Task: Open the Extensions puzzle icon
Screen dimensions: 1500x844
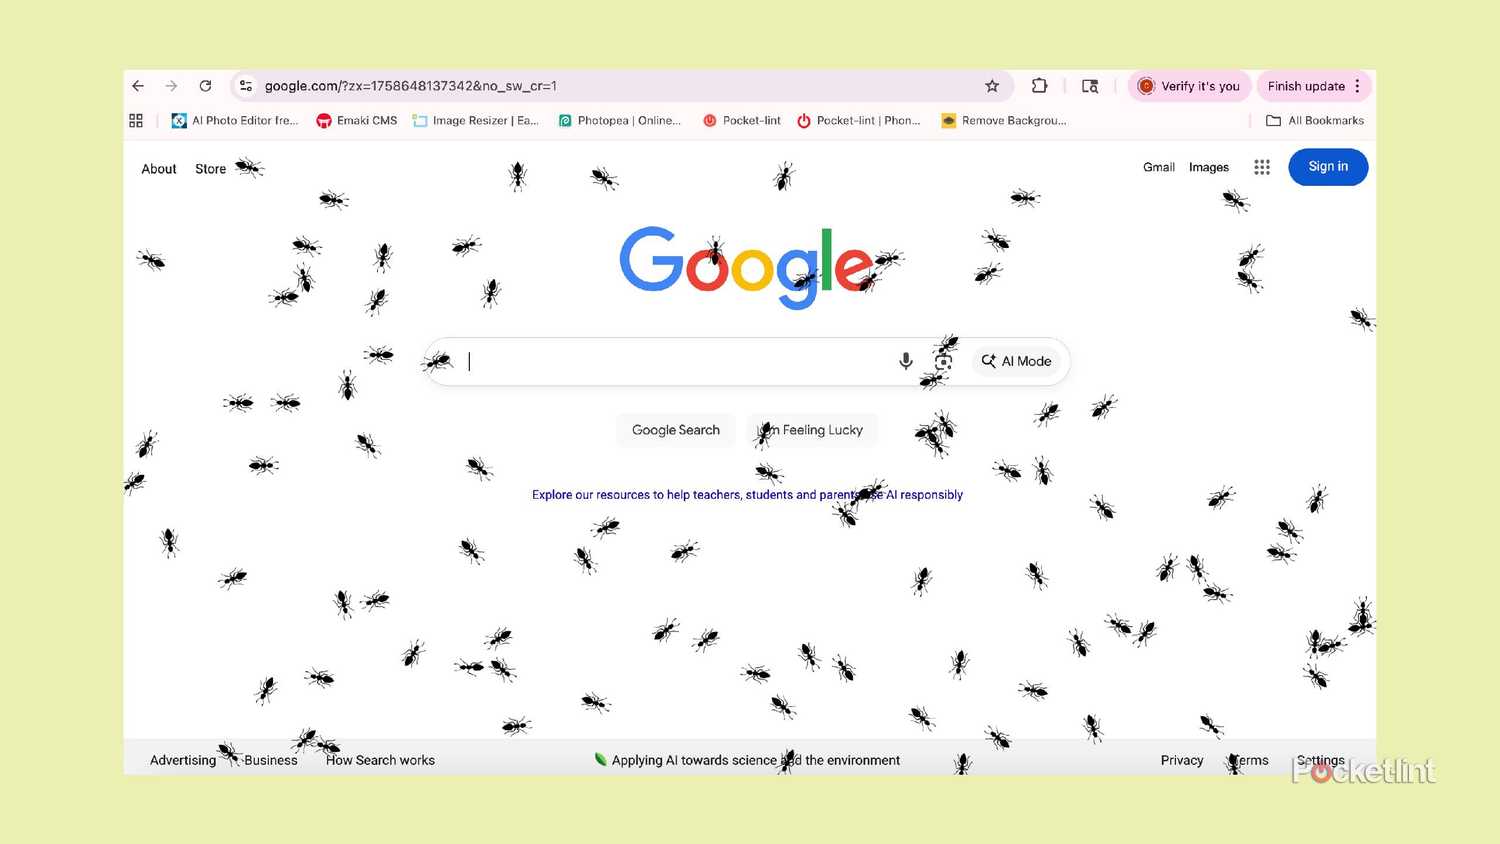Action: (x=1039, y=86)
